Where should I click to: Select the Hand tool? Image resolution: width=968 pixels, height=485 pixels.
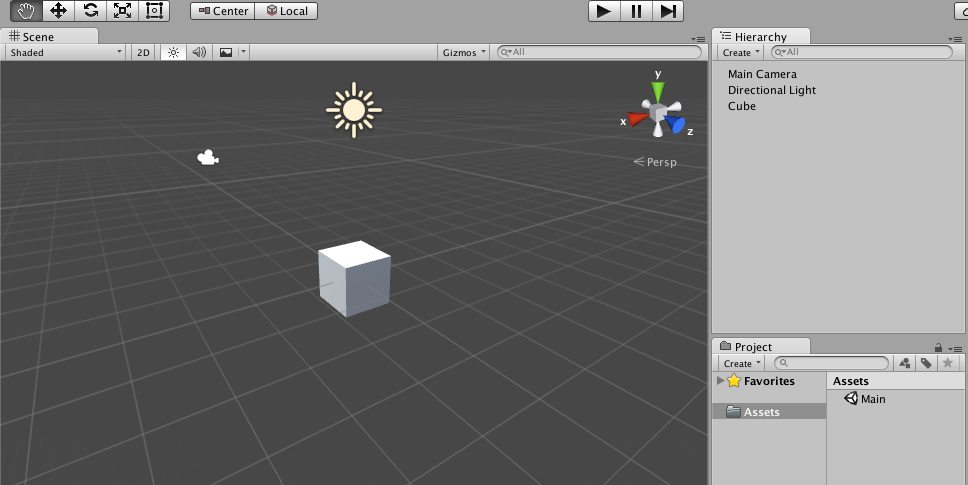tap(27, 10)
